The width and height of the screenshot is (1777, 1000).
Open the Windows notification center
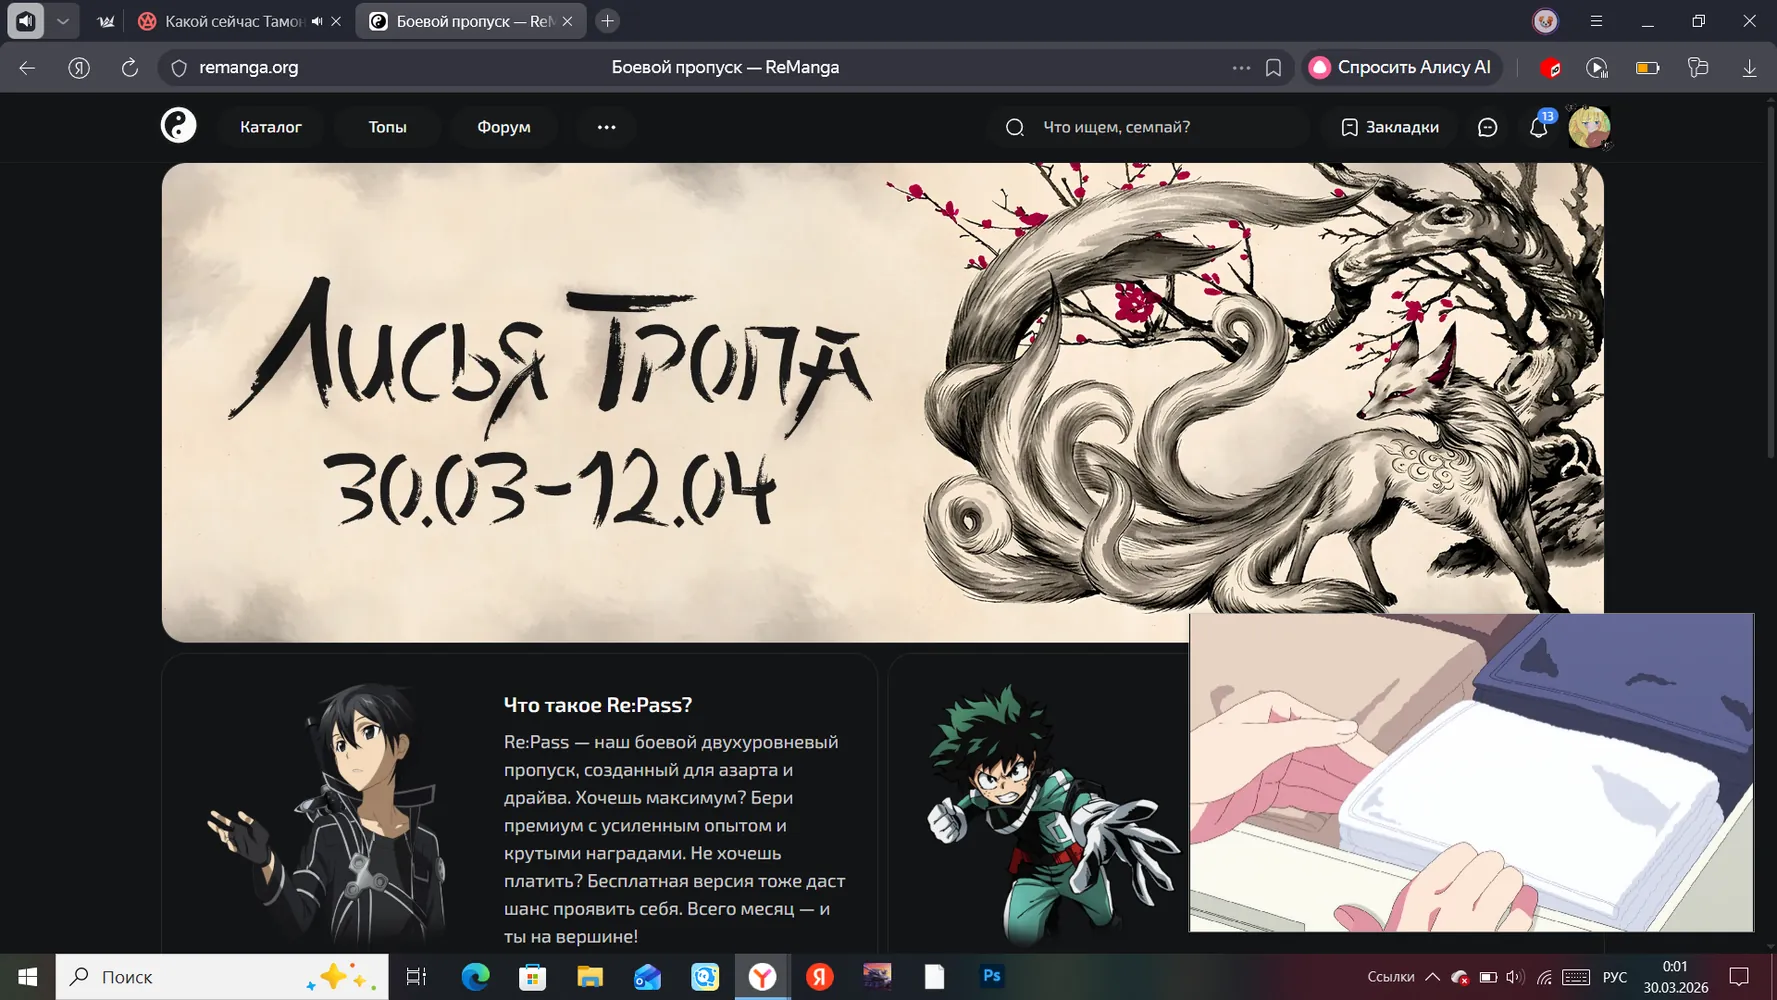click(1740, 977)
